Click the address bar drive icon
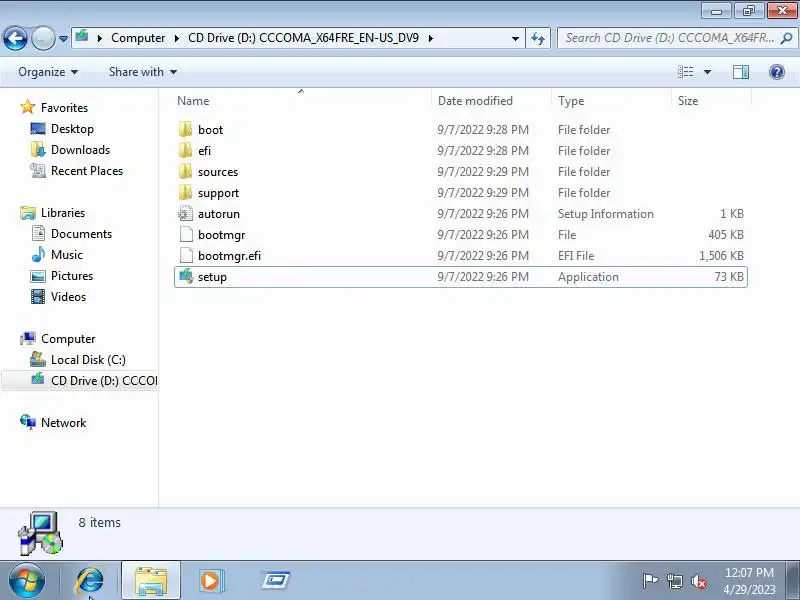 [82, 37]
